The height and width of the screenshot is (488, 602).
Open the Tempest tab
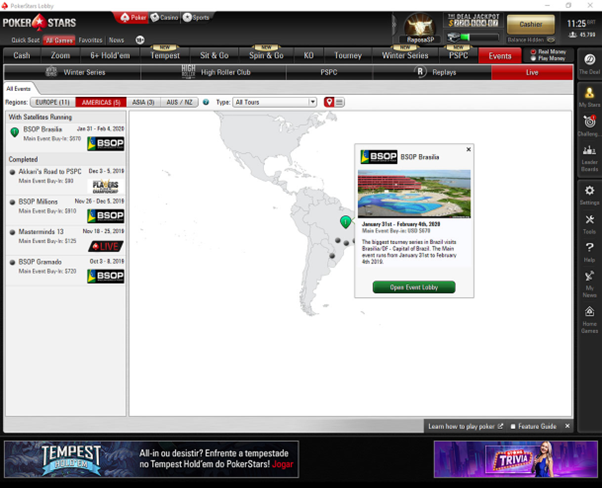tap(165, 55)
